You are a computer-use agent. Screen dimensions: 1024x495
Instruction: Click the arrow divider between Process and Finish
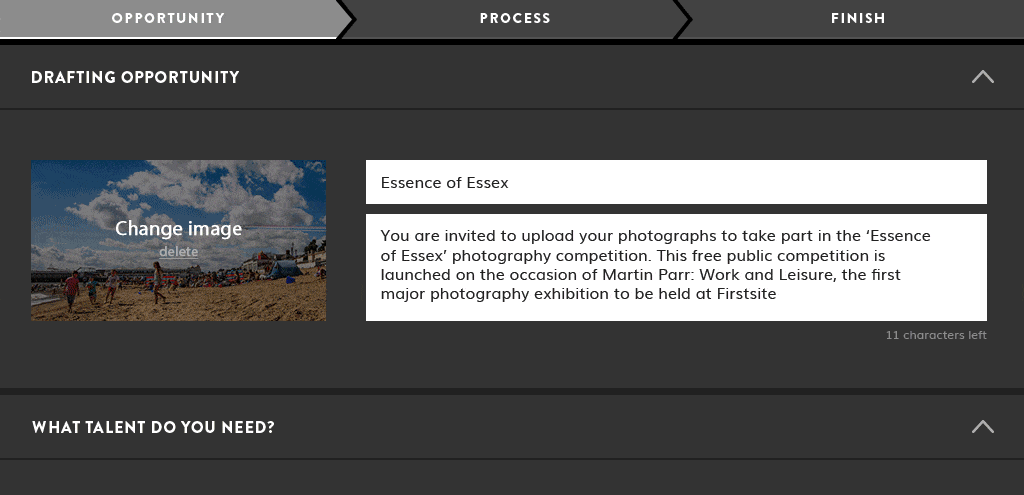point(683,19)
